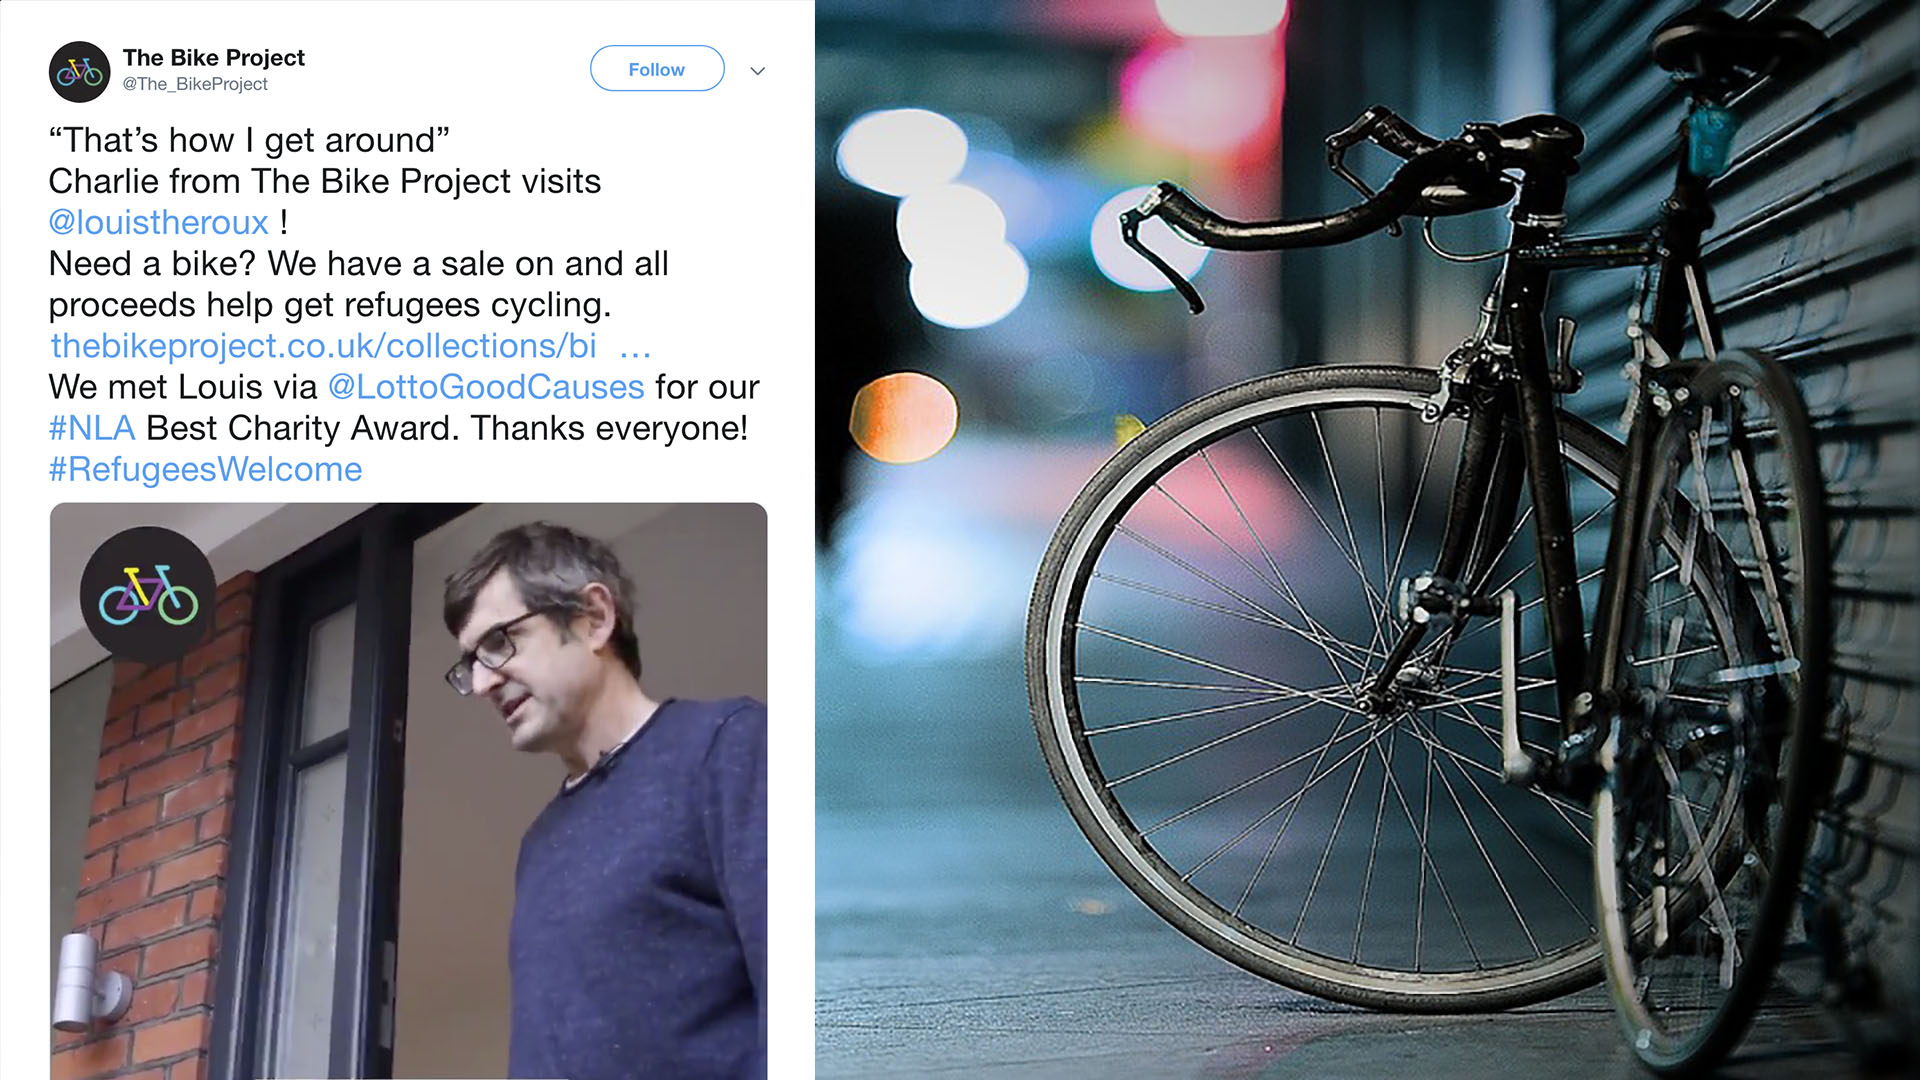Open the @louistheroux mention link
Viewport: 1920px width, 1080px height.
(159, 222)
